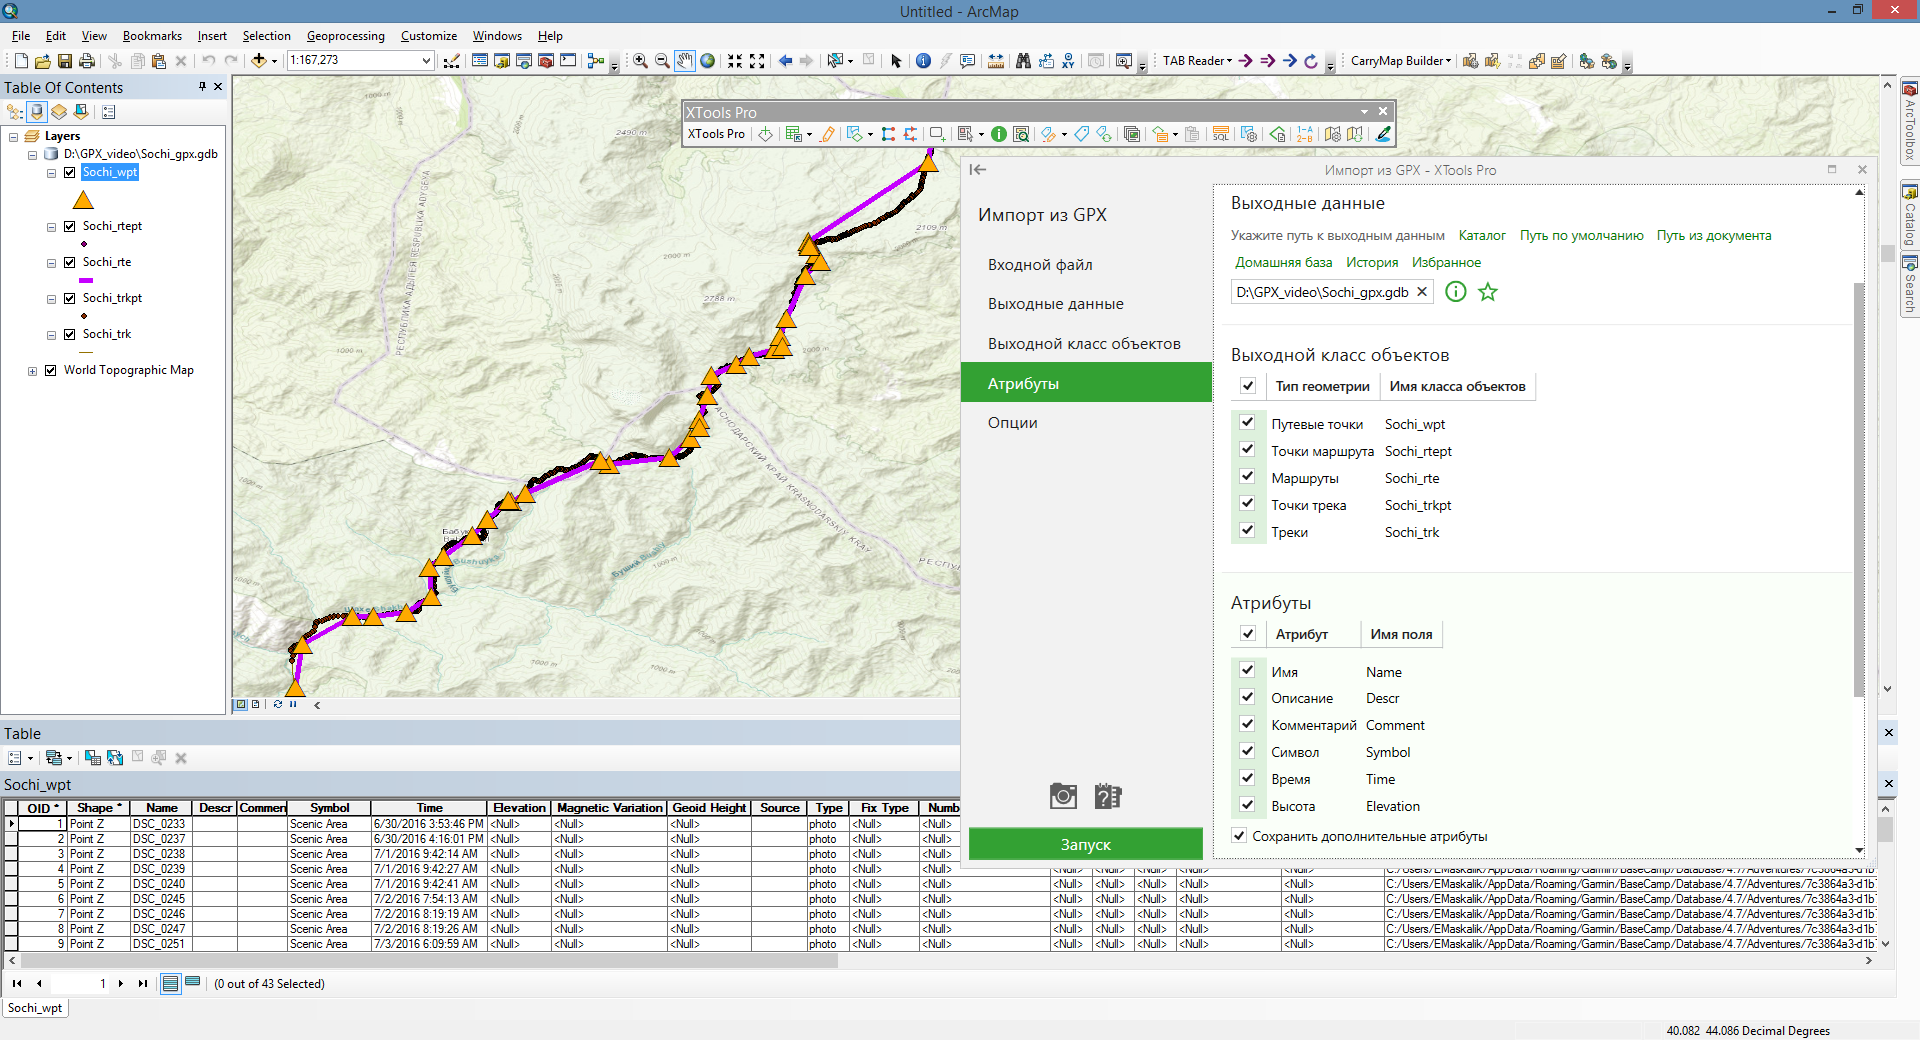Toggle visibility of Sochi_rtept layer
Screen dimensions: 1920x1040
click(x=70, y=226)
